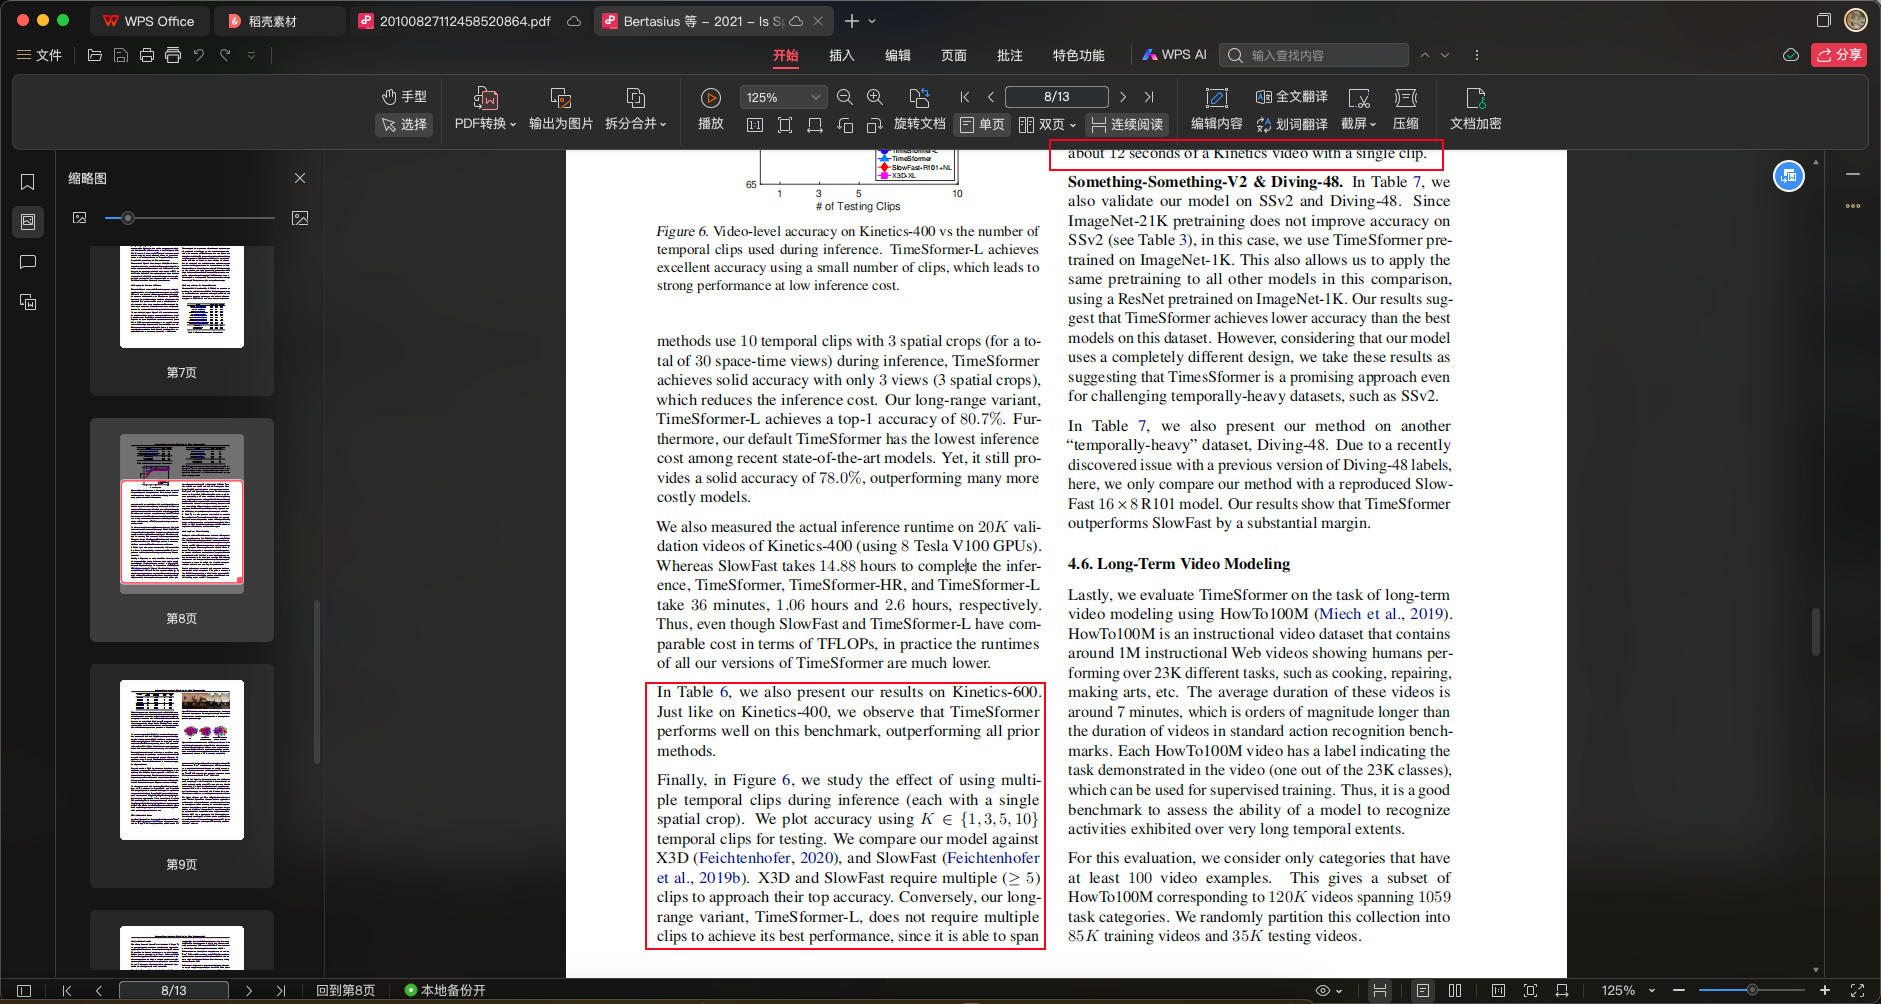
Task: Toggle 单页 single page mode
Action: (x=982, y=125)
